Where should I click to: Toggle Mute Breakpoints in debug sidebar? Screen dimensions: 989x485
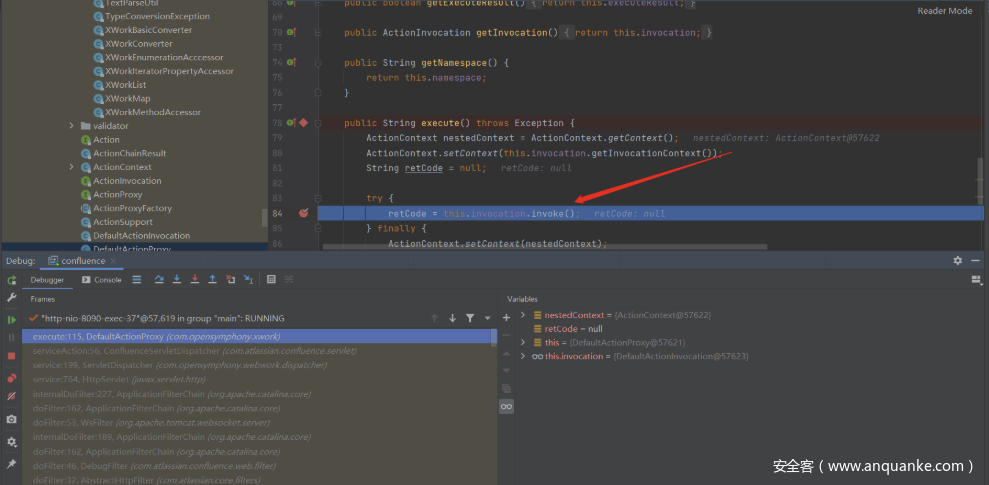coord(11,398)
